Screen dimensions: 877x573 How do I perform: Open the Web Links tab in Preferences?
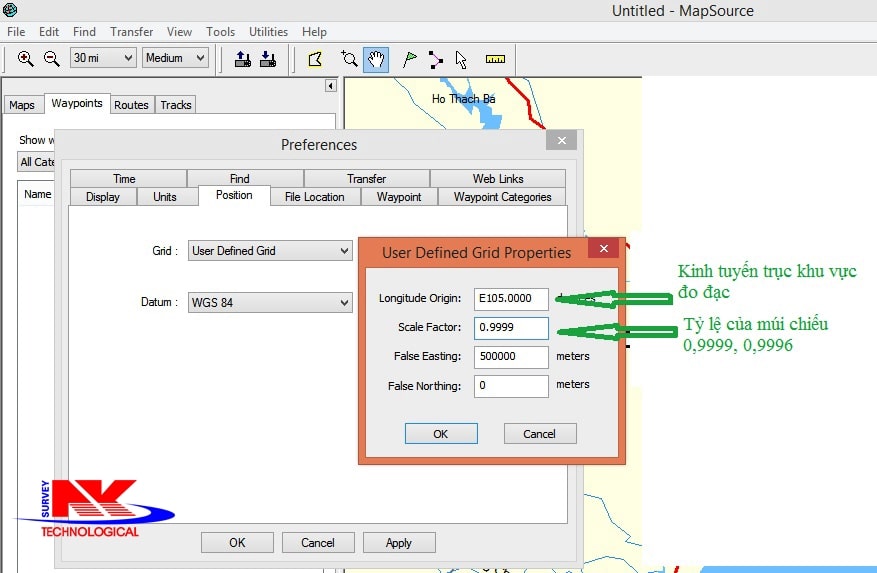(498, 179)
